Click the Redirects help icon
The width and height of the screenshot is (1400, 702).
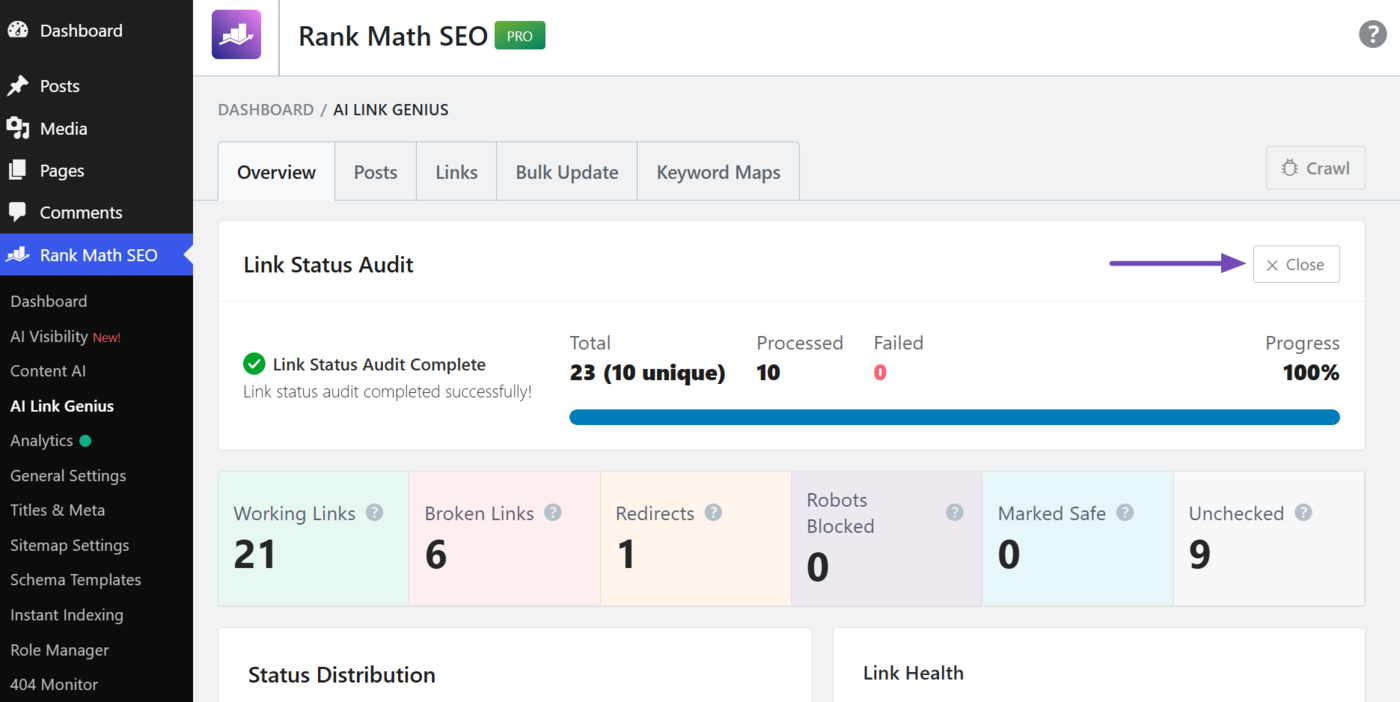pyautogui.click(x=713, y=512)
